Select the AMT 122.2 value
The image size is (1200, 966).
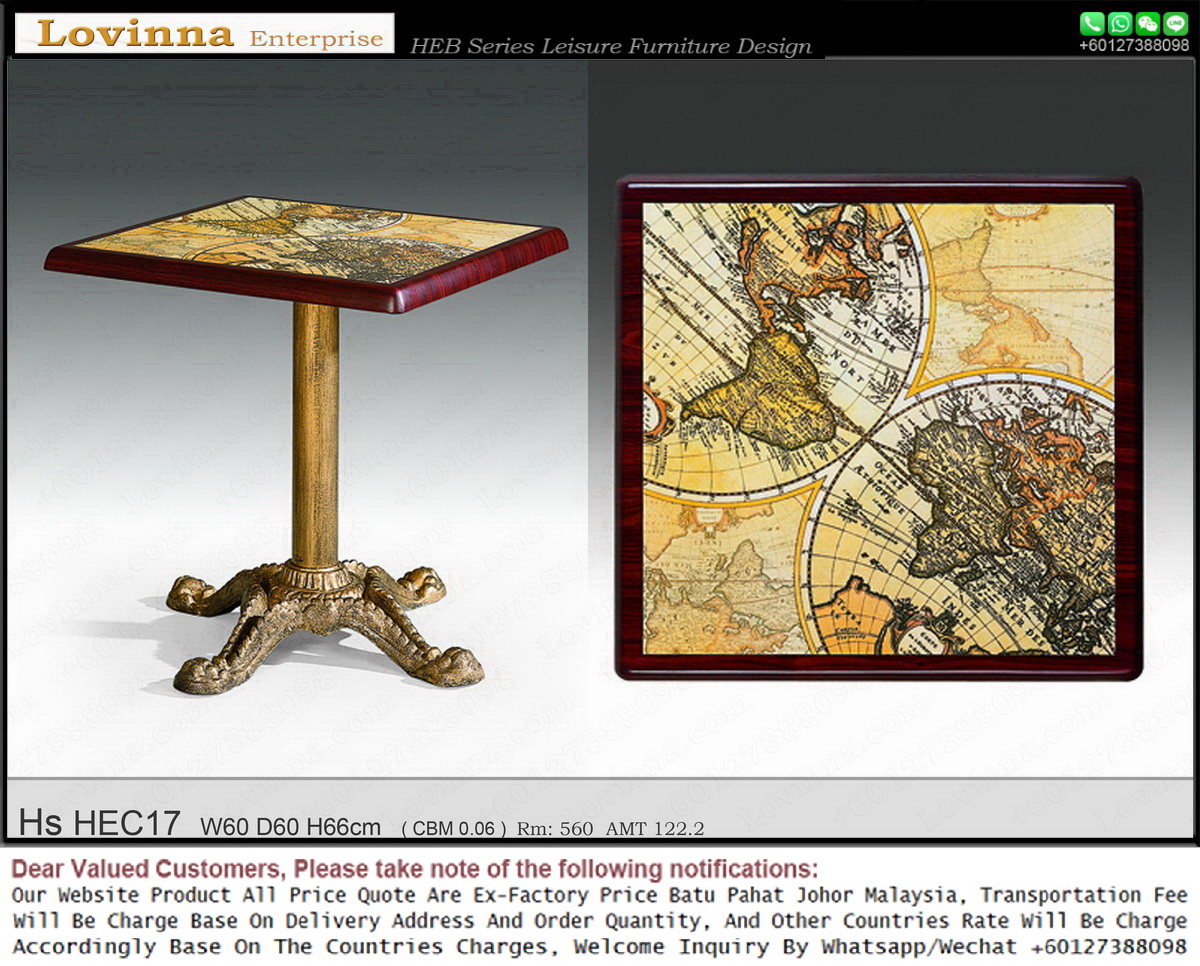click(x=655, y=829)
